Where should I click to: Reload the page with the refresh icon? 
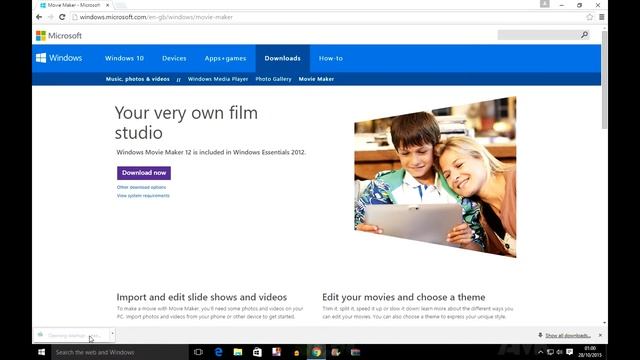pos(62,17)
